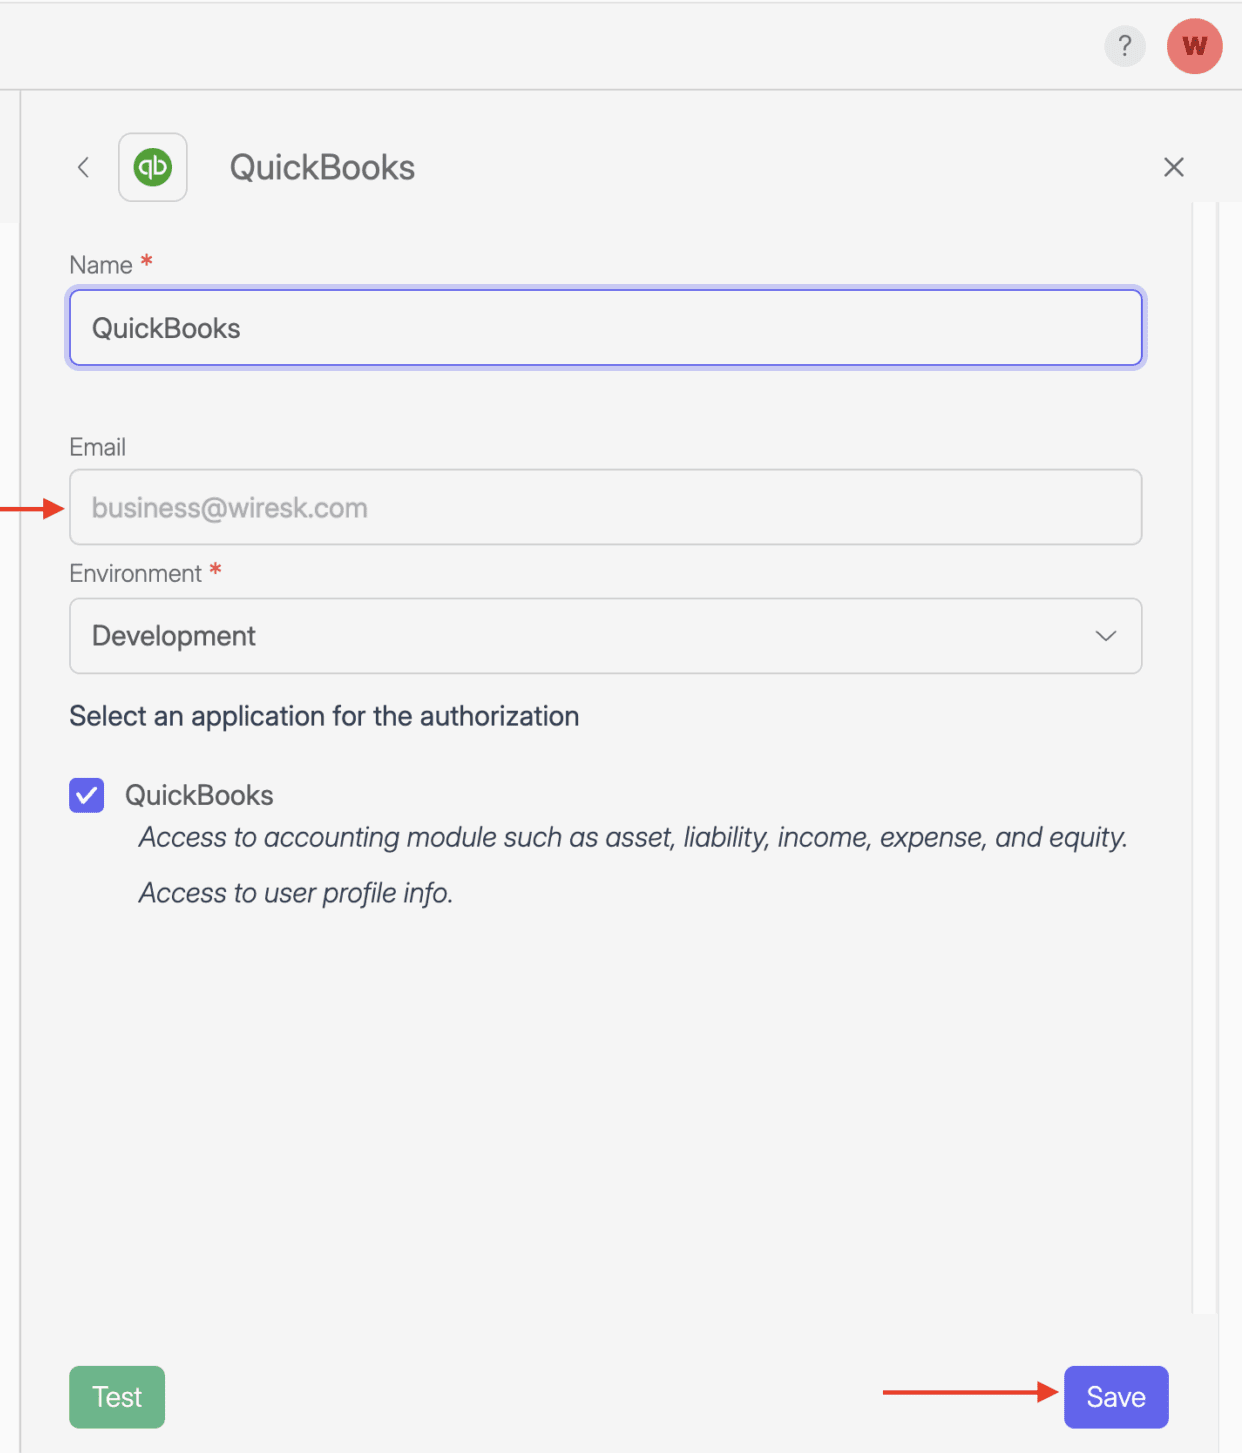Click the accounting module access description
This screenshot has height=1453, width=1242.
[632, 838]
